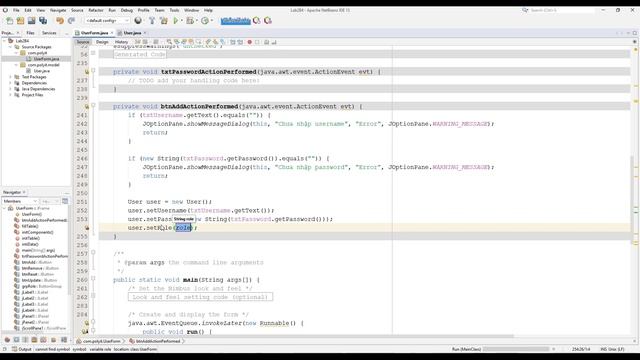Switch to the Files panel tab
This screenshot has height=360, width=640.
[31, 33]
